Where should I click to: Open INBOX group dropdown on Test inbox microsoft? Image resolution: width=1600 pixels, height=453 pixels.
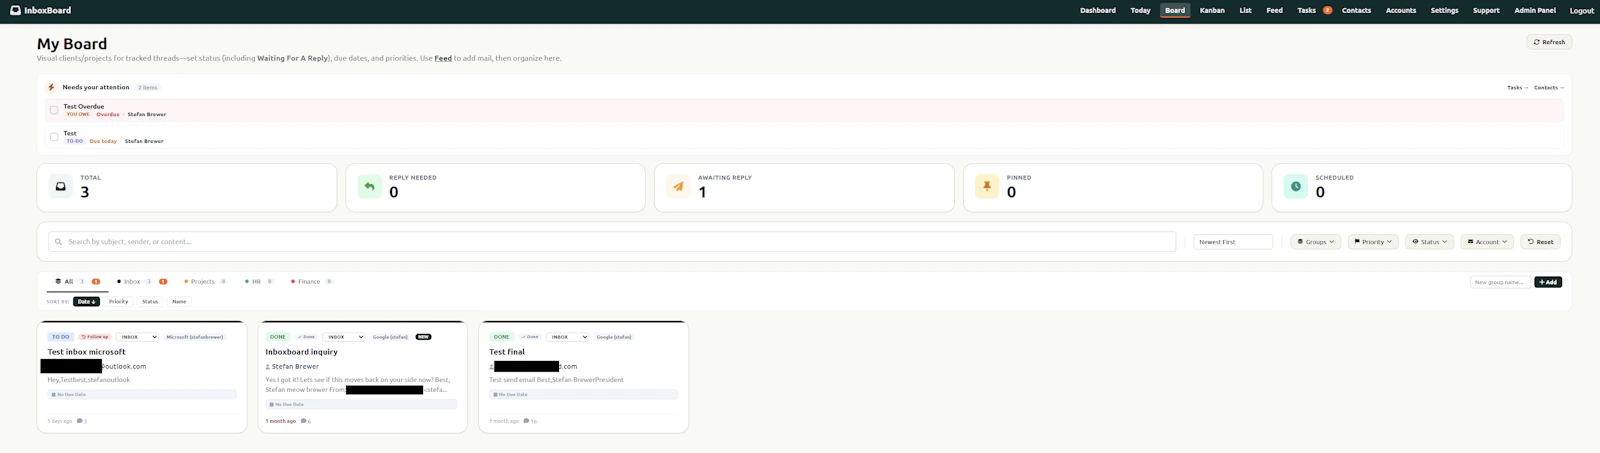coord(137,337)
